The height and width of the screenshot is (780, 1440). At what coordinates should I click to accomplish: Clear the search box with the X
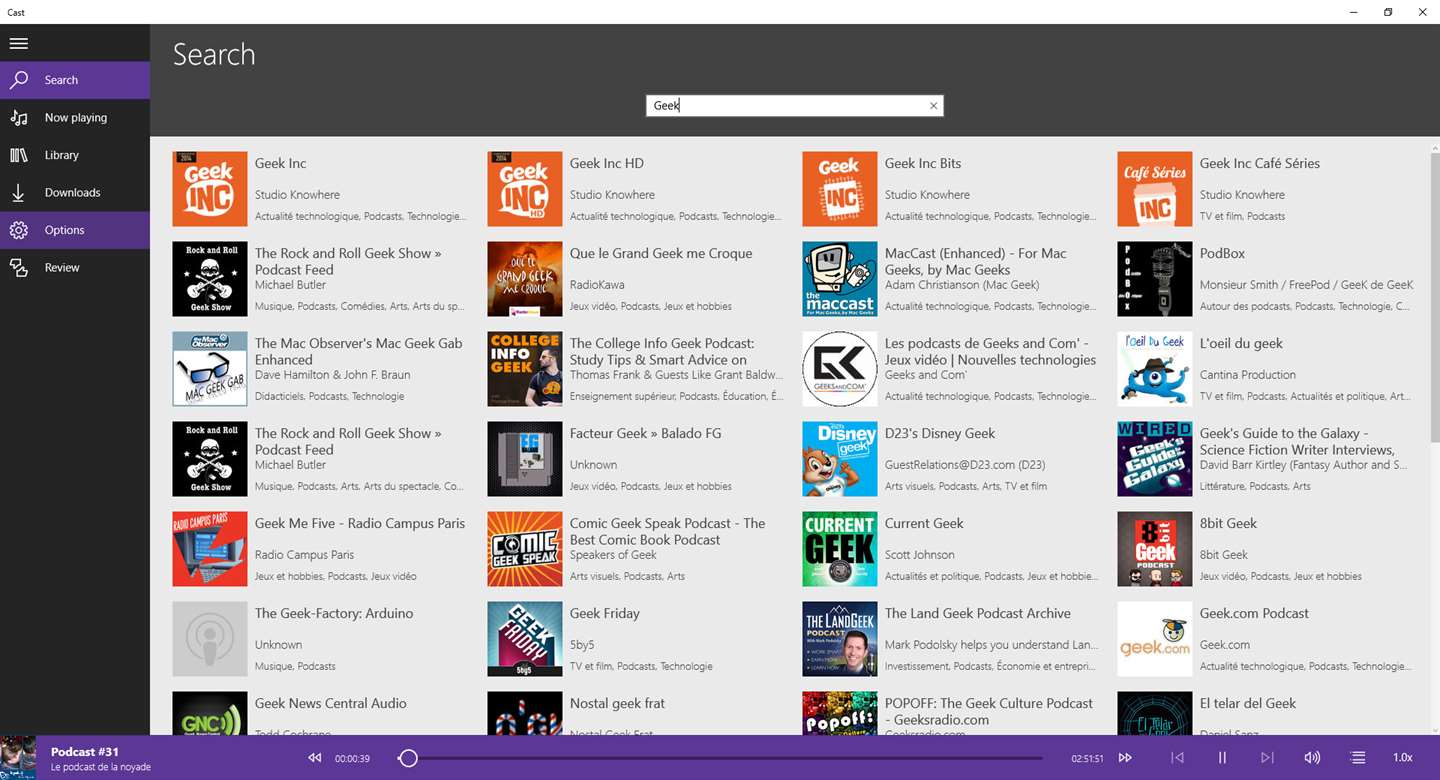[x=934, y=106]
